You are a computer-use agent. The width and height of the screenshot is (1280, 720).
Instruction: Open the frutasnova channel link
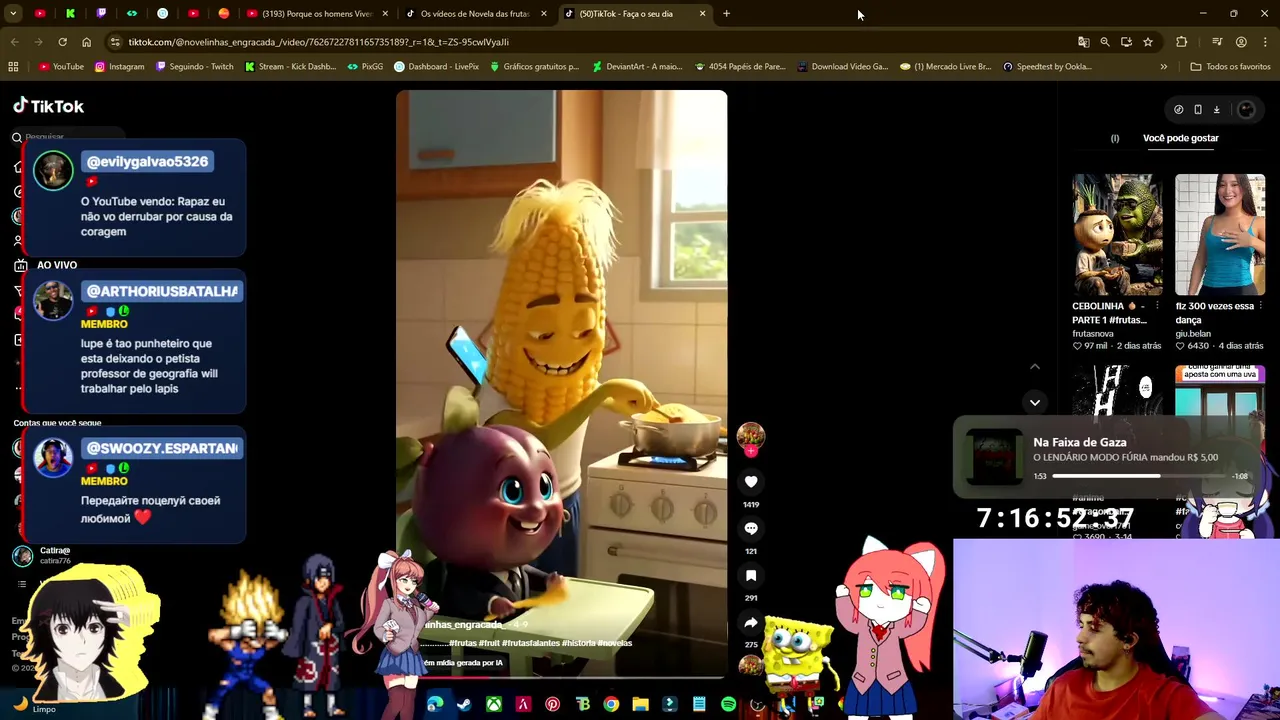tap(1092, 333)
